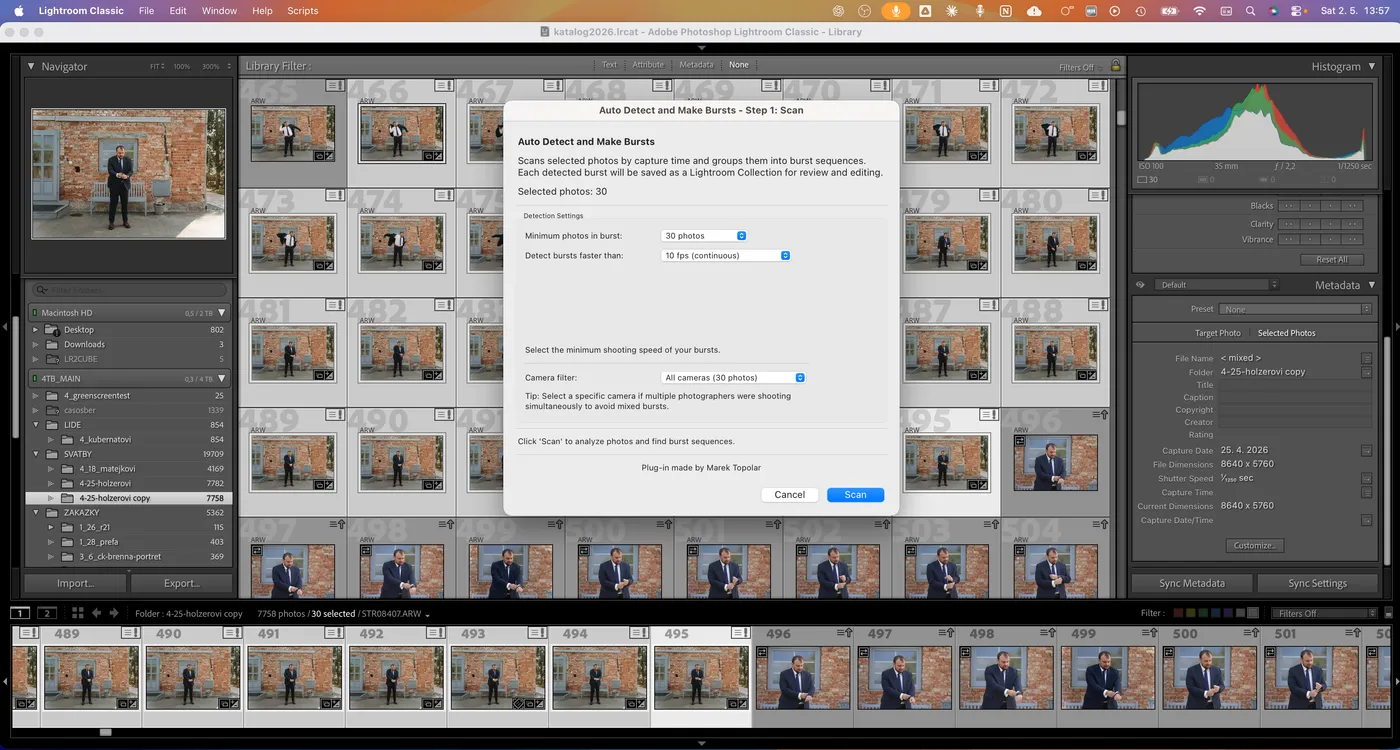The image size is (1400, 750).
Task: Click the Export button
Action: coord(181,583)
